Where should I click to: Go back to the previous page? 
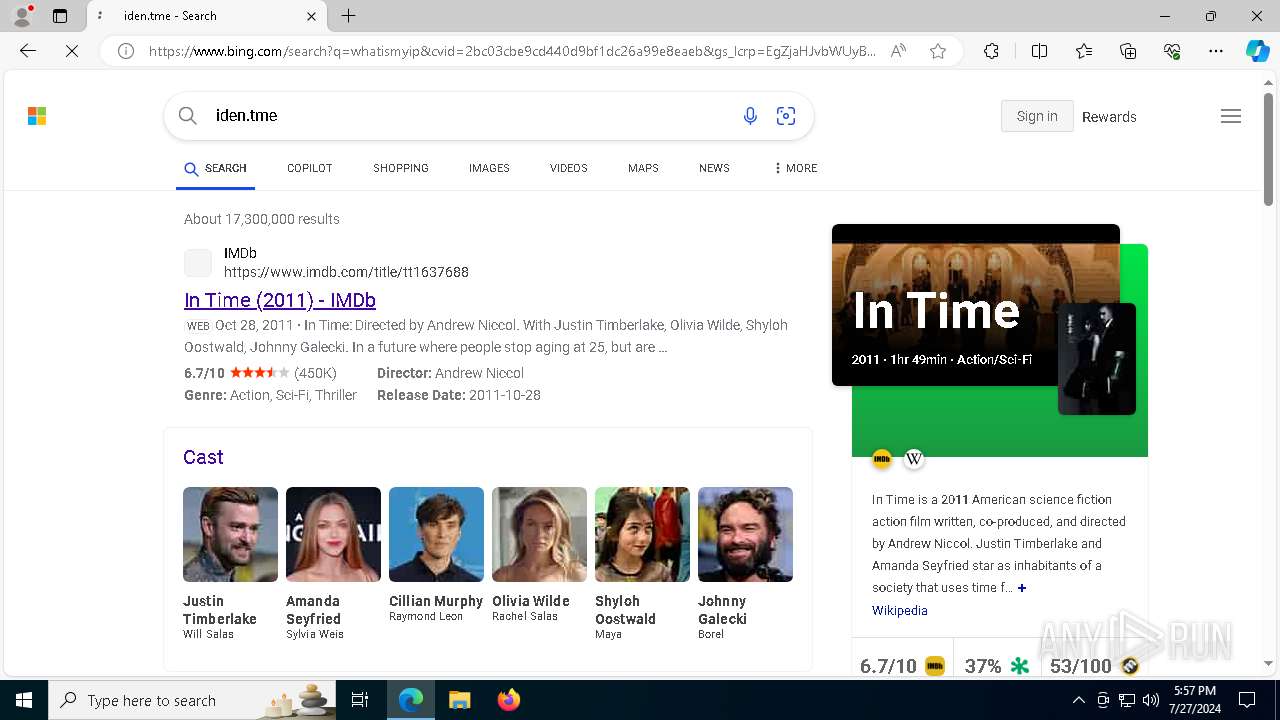tap(28, 51)
